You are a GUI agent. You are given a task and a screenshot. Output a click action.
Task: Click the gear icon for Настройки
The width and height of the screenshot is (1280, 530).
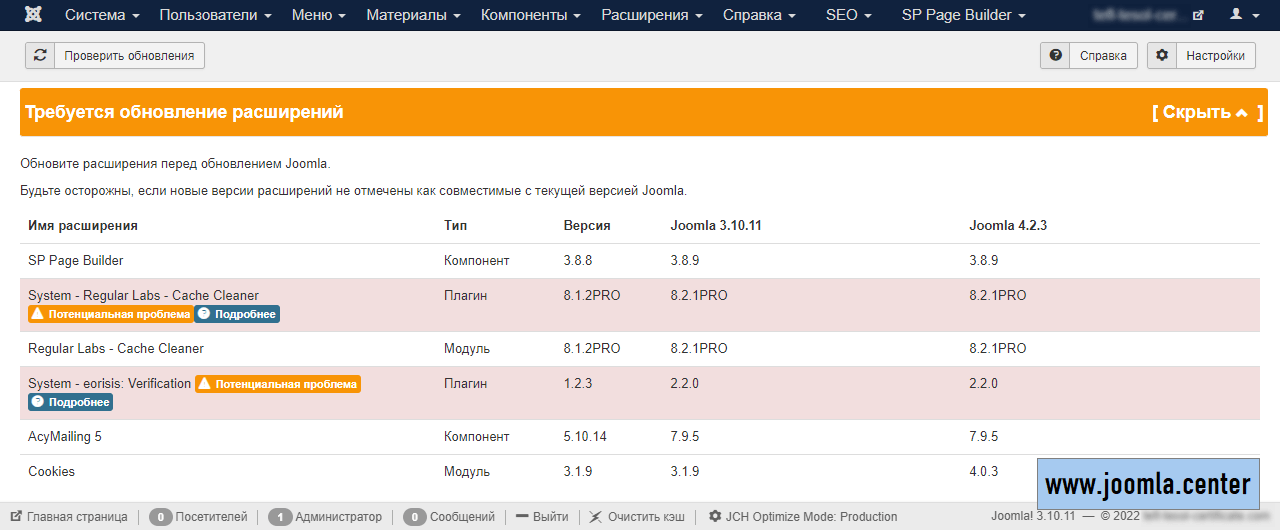click(x=1162, y=56)
